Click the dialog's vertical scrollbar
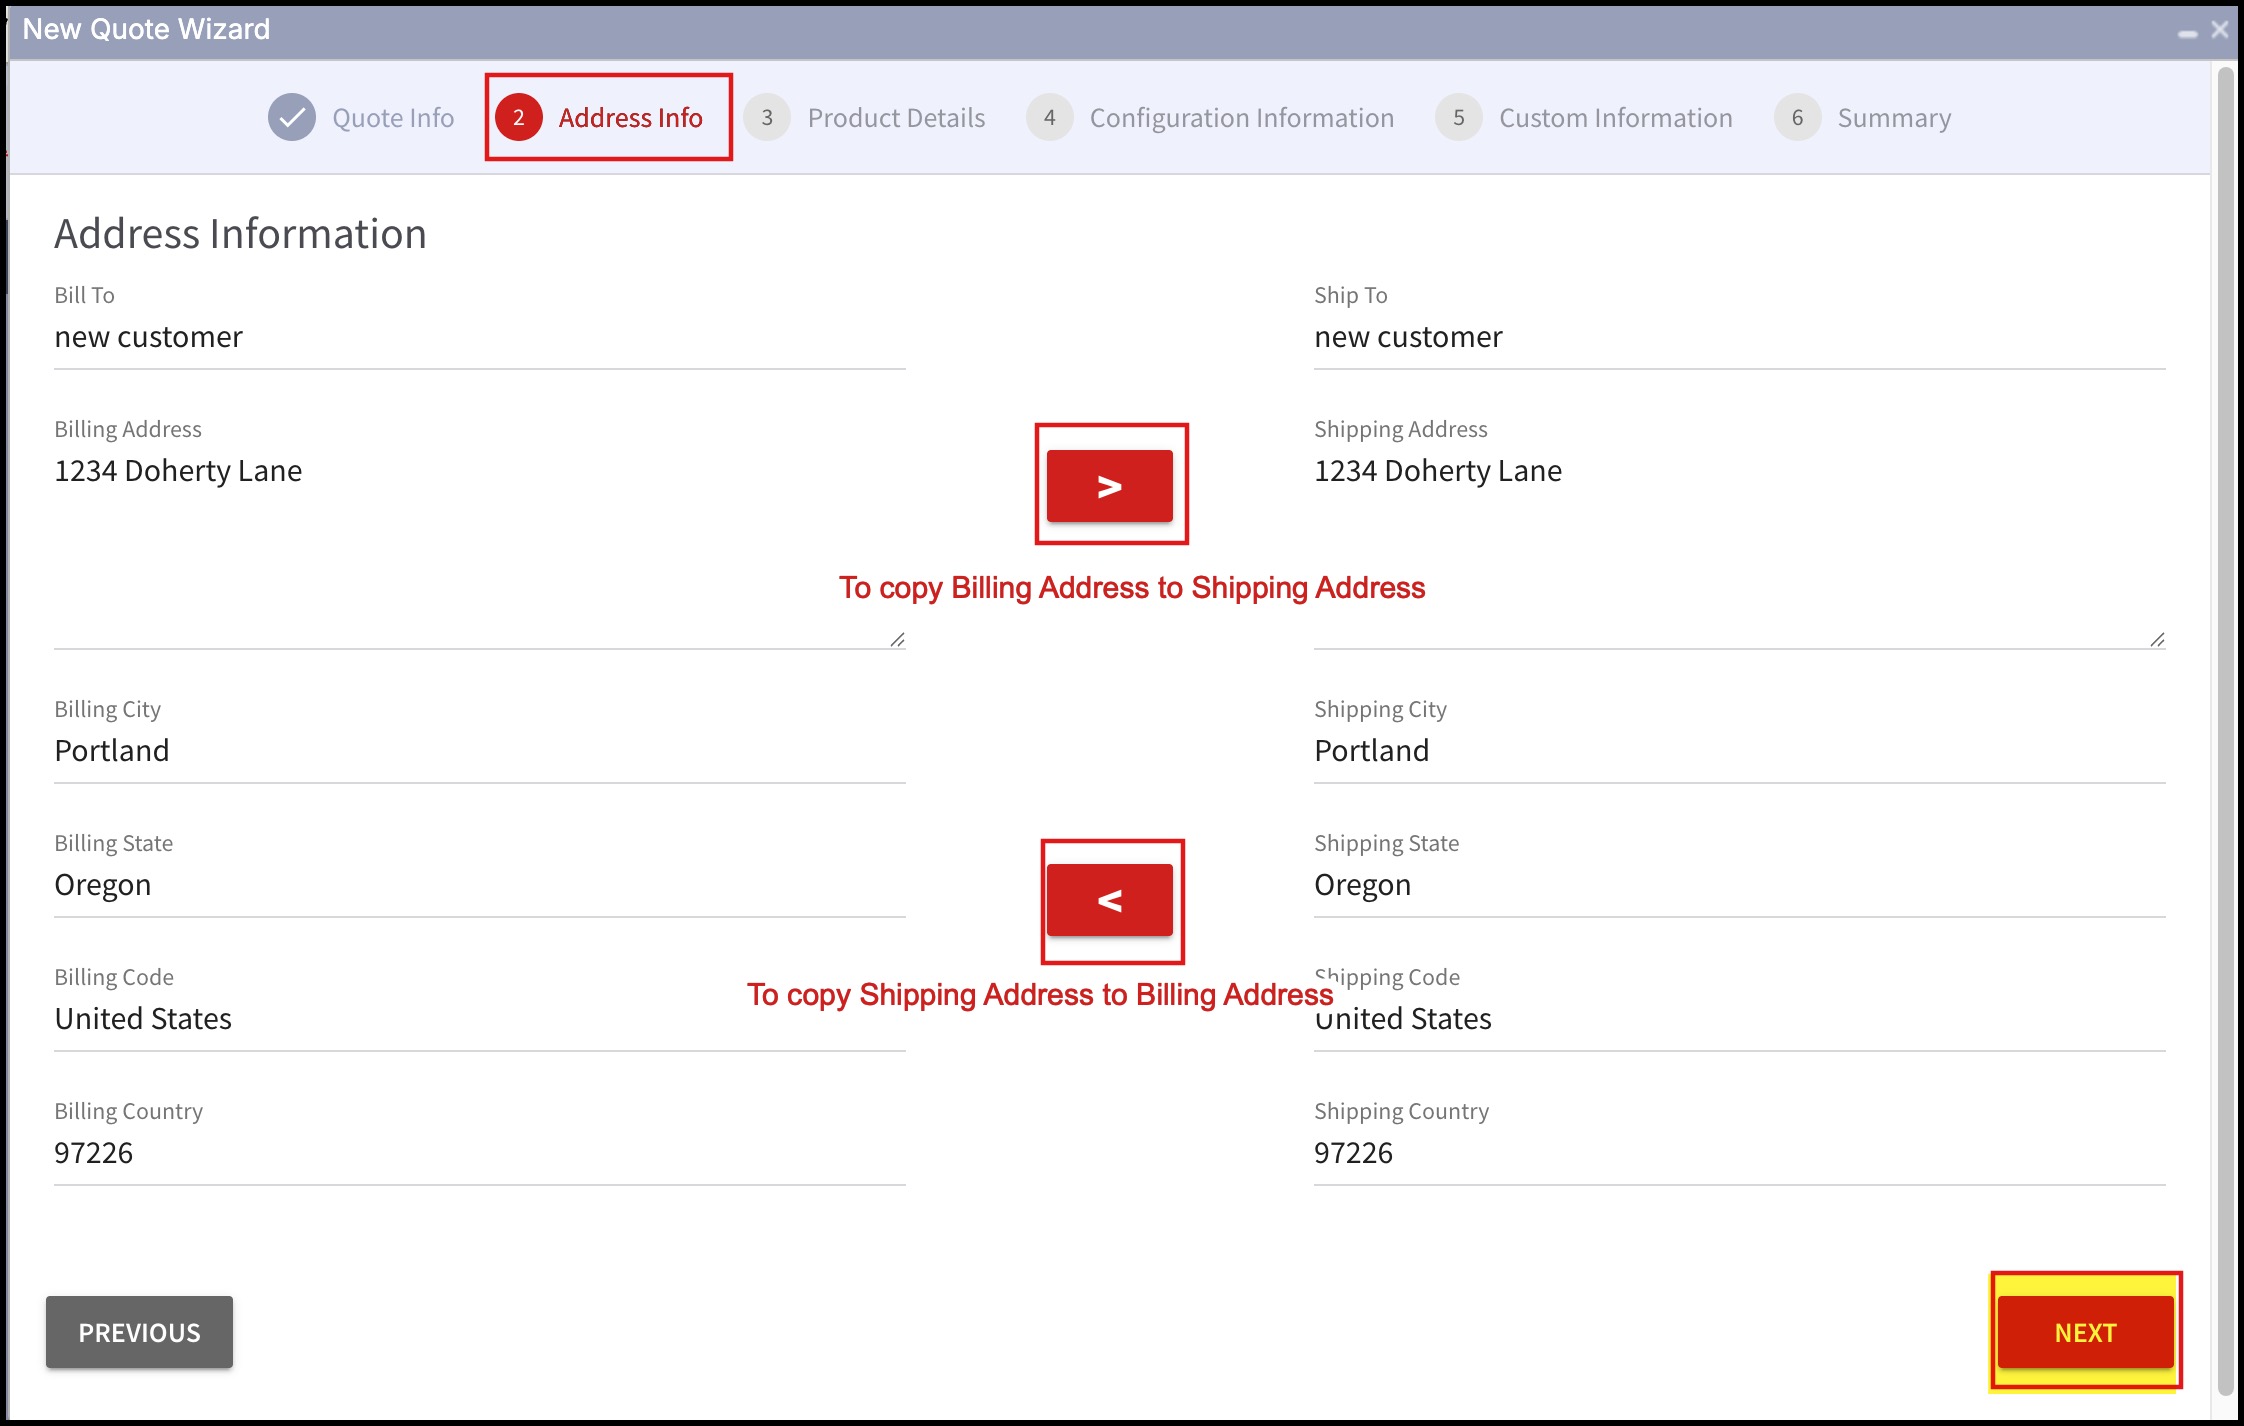 coord(2226,730)
